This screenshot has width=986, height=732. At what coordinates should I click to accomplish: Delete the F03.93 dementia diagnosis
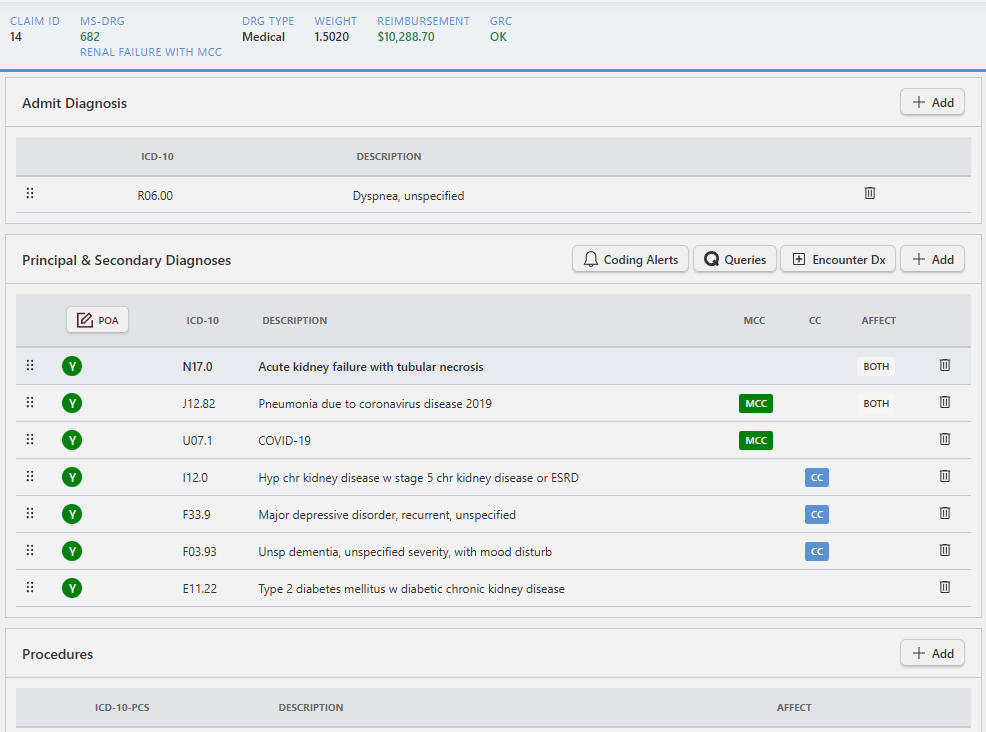point(944,550)
